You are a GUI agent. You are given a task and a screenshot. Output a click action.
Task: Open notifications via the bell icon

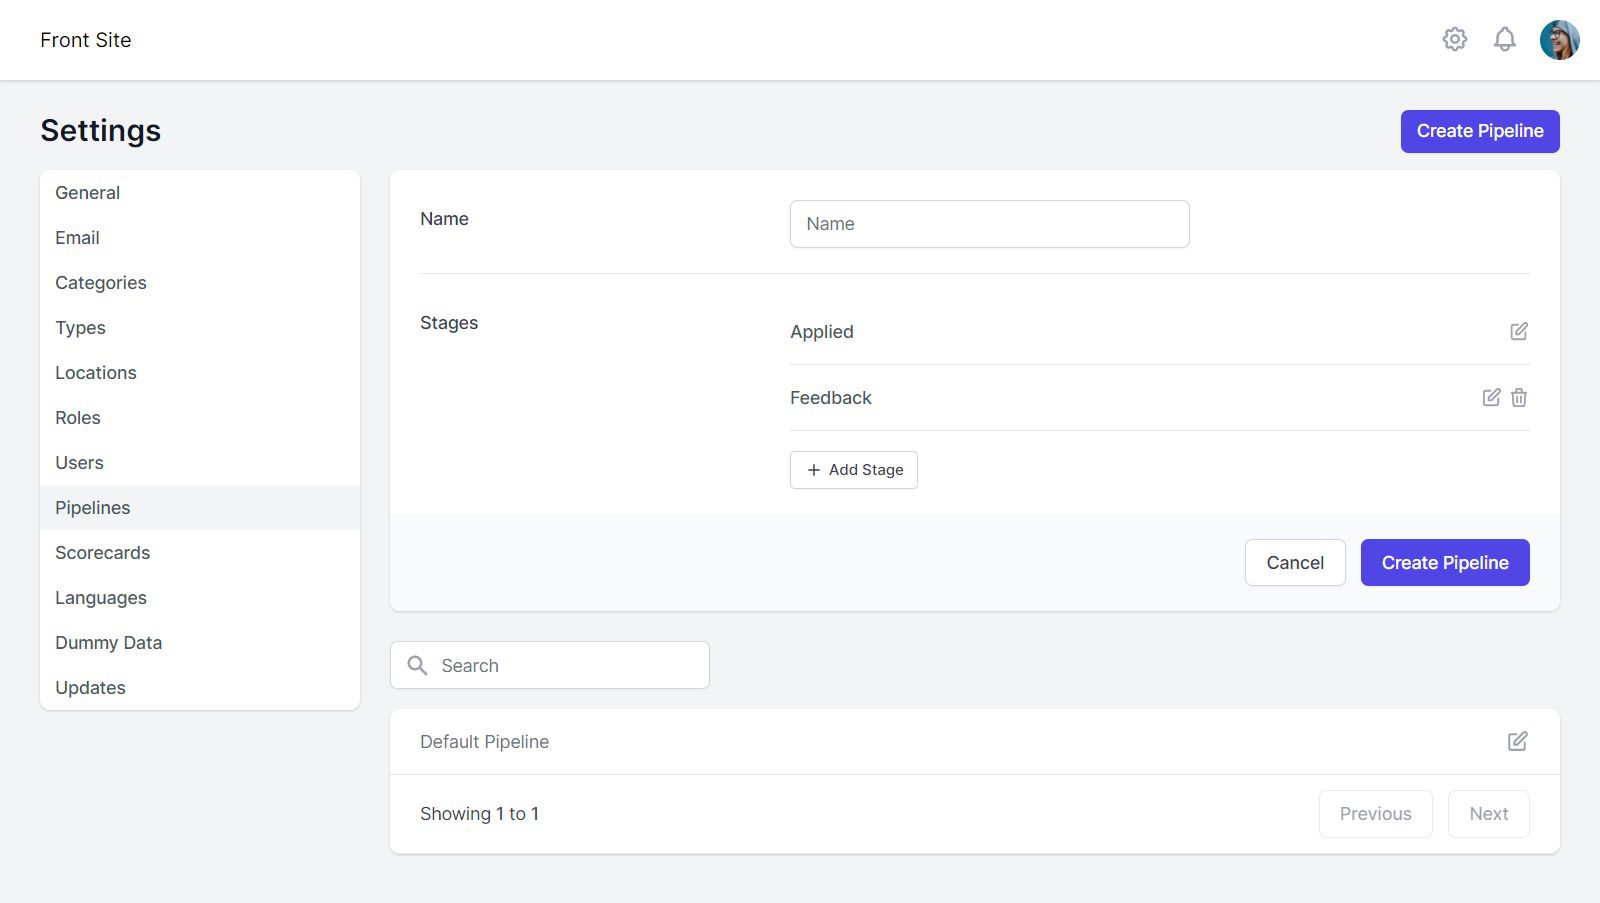[1504, 39]
